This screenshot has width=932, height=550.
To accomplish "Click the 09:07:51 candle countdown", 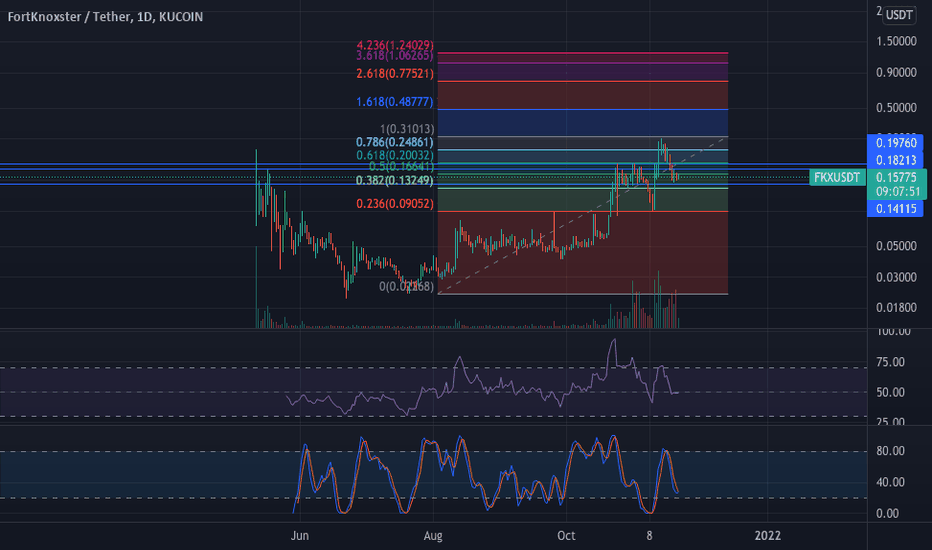I will tap(898, 191).
